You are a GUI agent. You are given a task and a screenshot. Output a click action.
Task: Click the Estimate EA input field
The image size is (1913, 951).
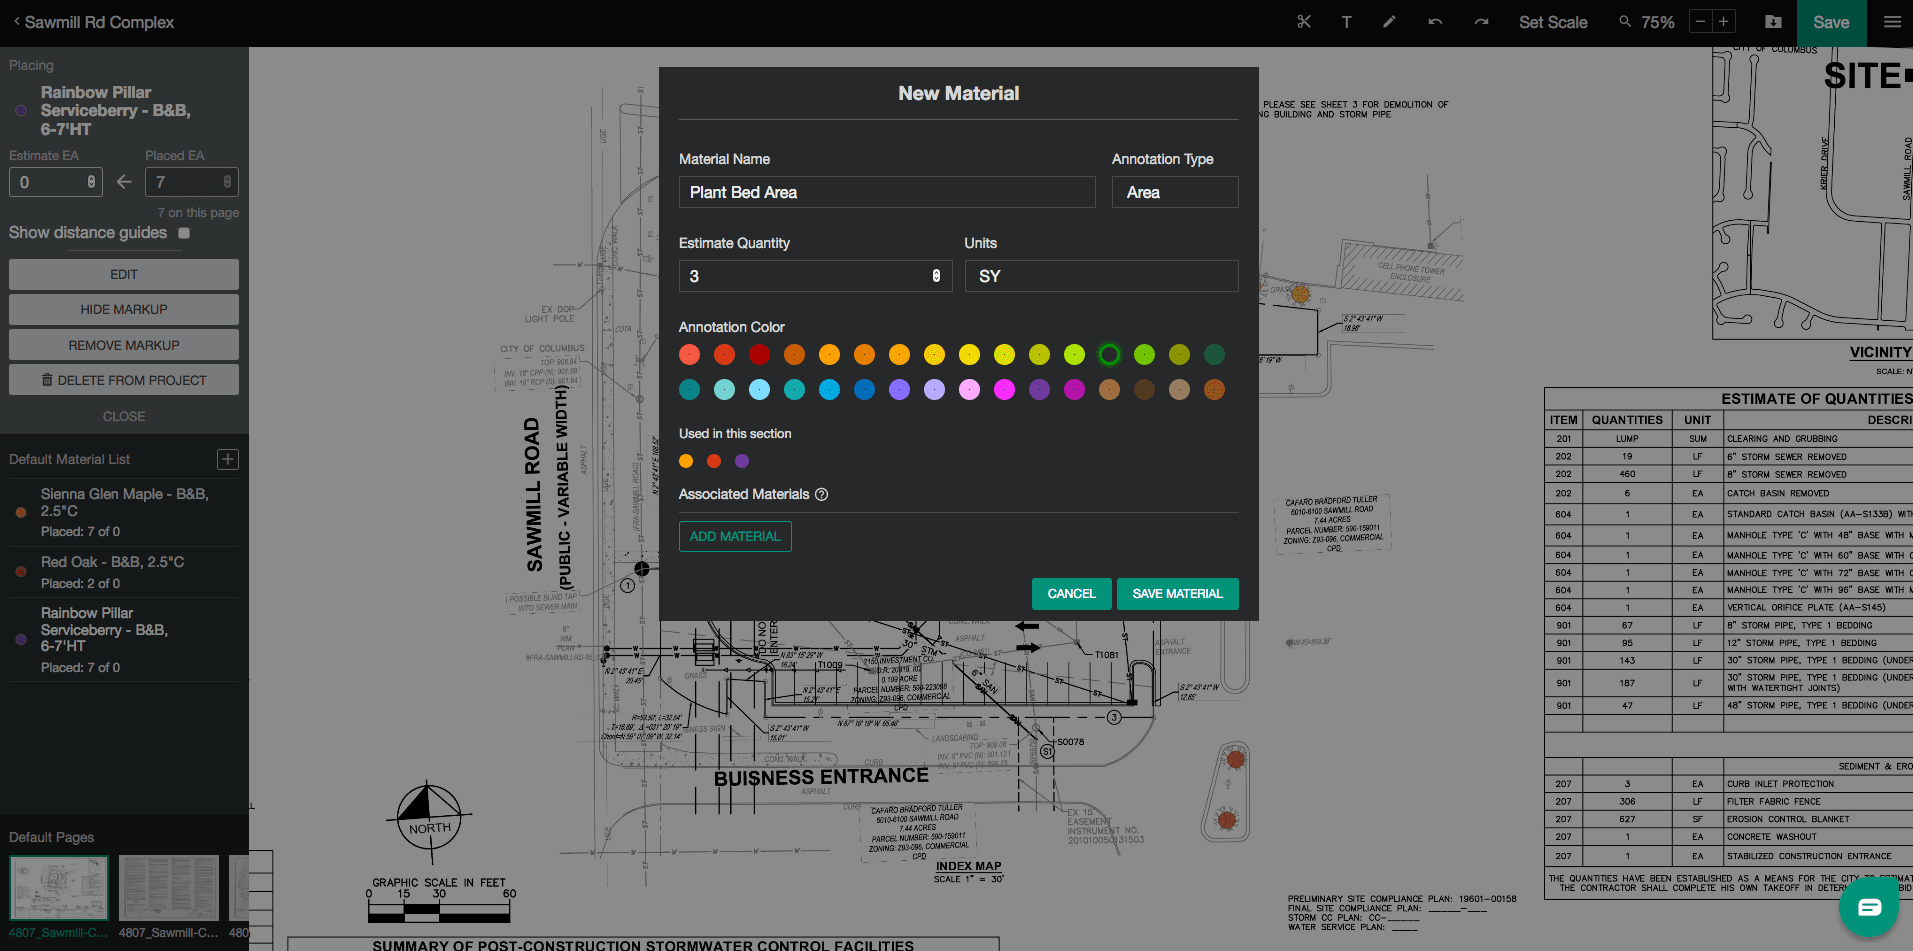point(56,182)
